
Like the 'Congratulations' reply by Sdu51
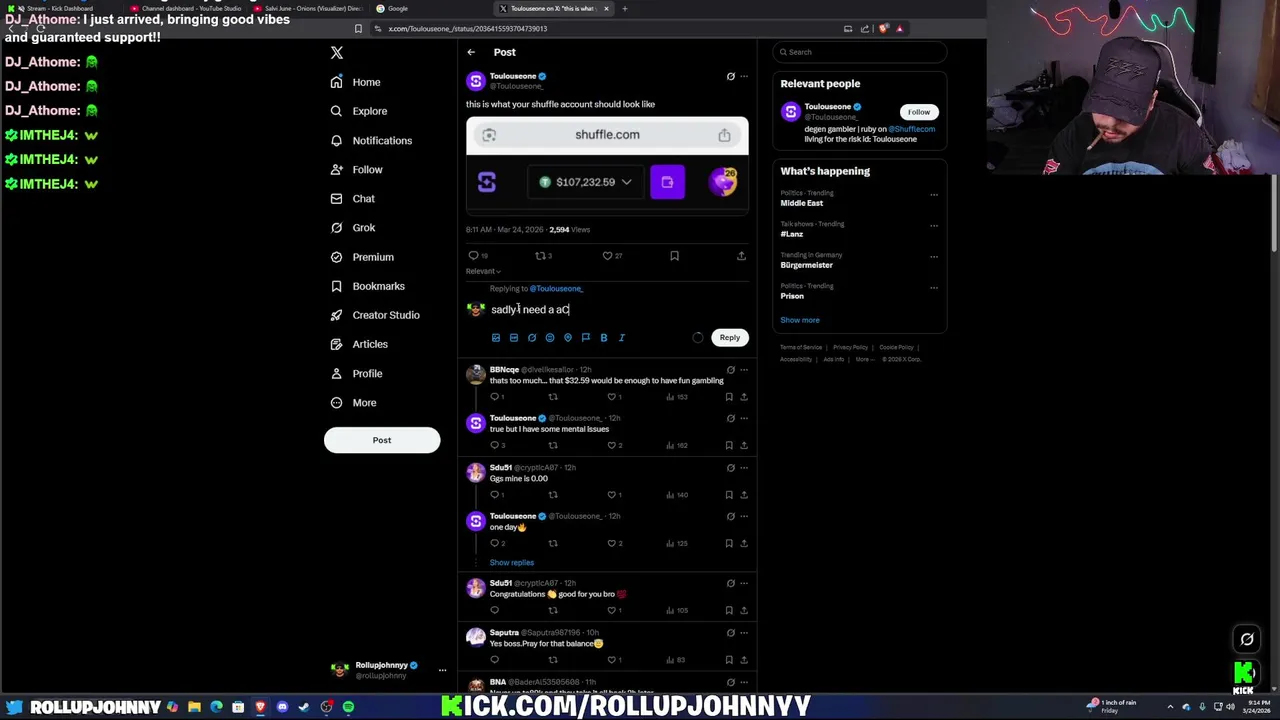pos(612,610)
